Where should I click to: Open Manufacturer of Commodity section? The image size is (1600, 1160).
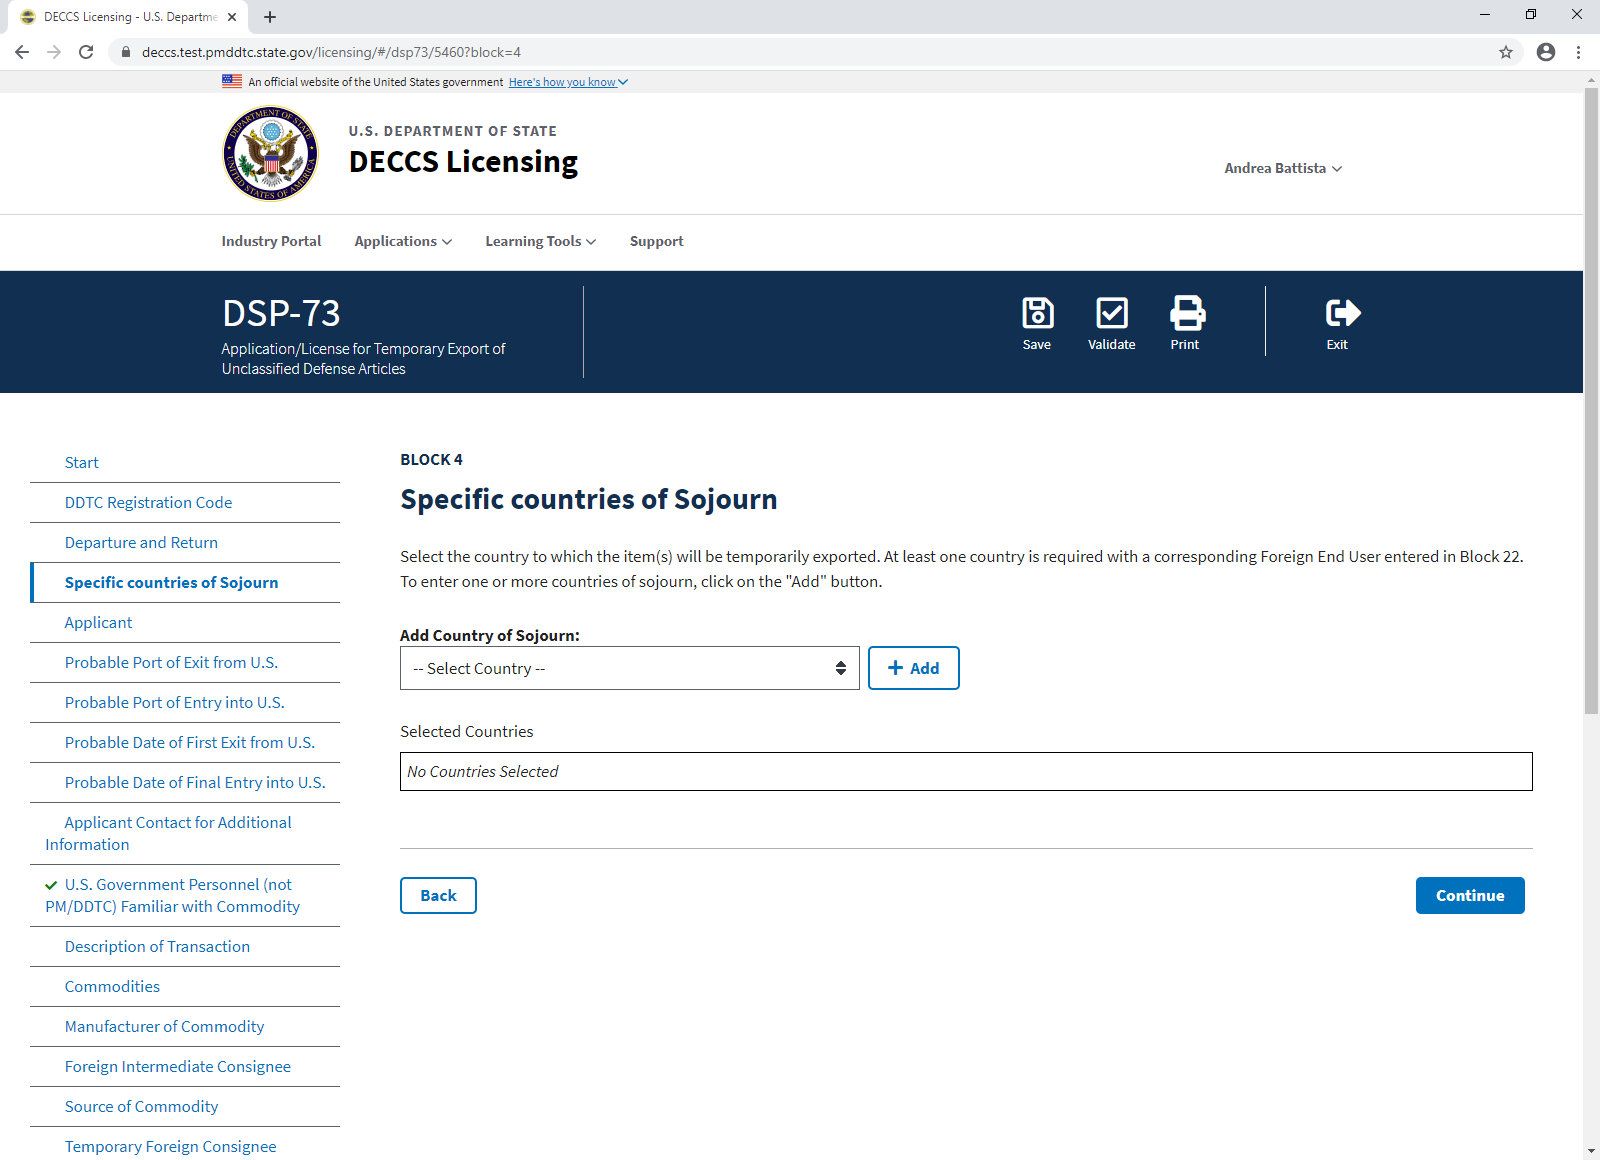point(164,1027)
